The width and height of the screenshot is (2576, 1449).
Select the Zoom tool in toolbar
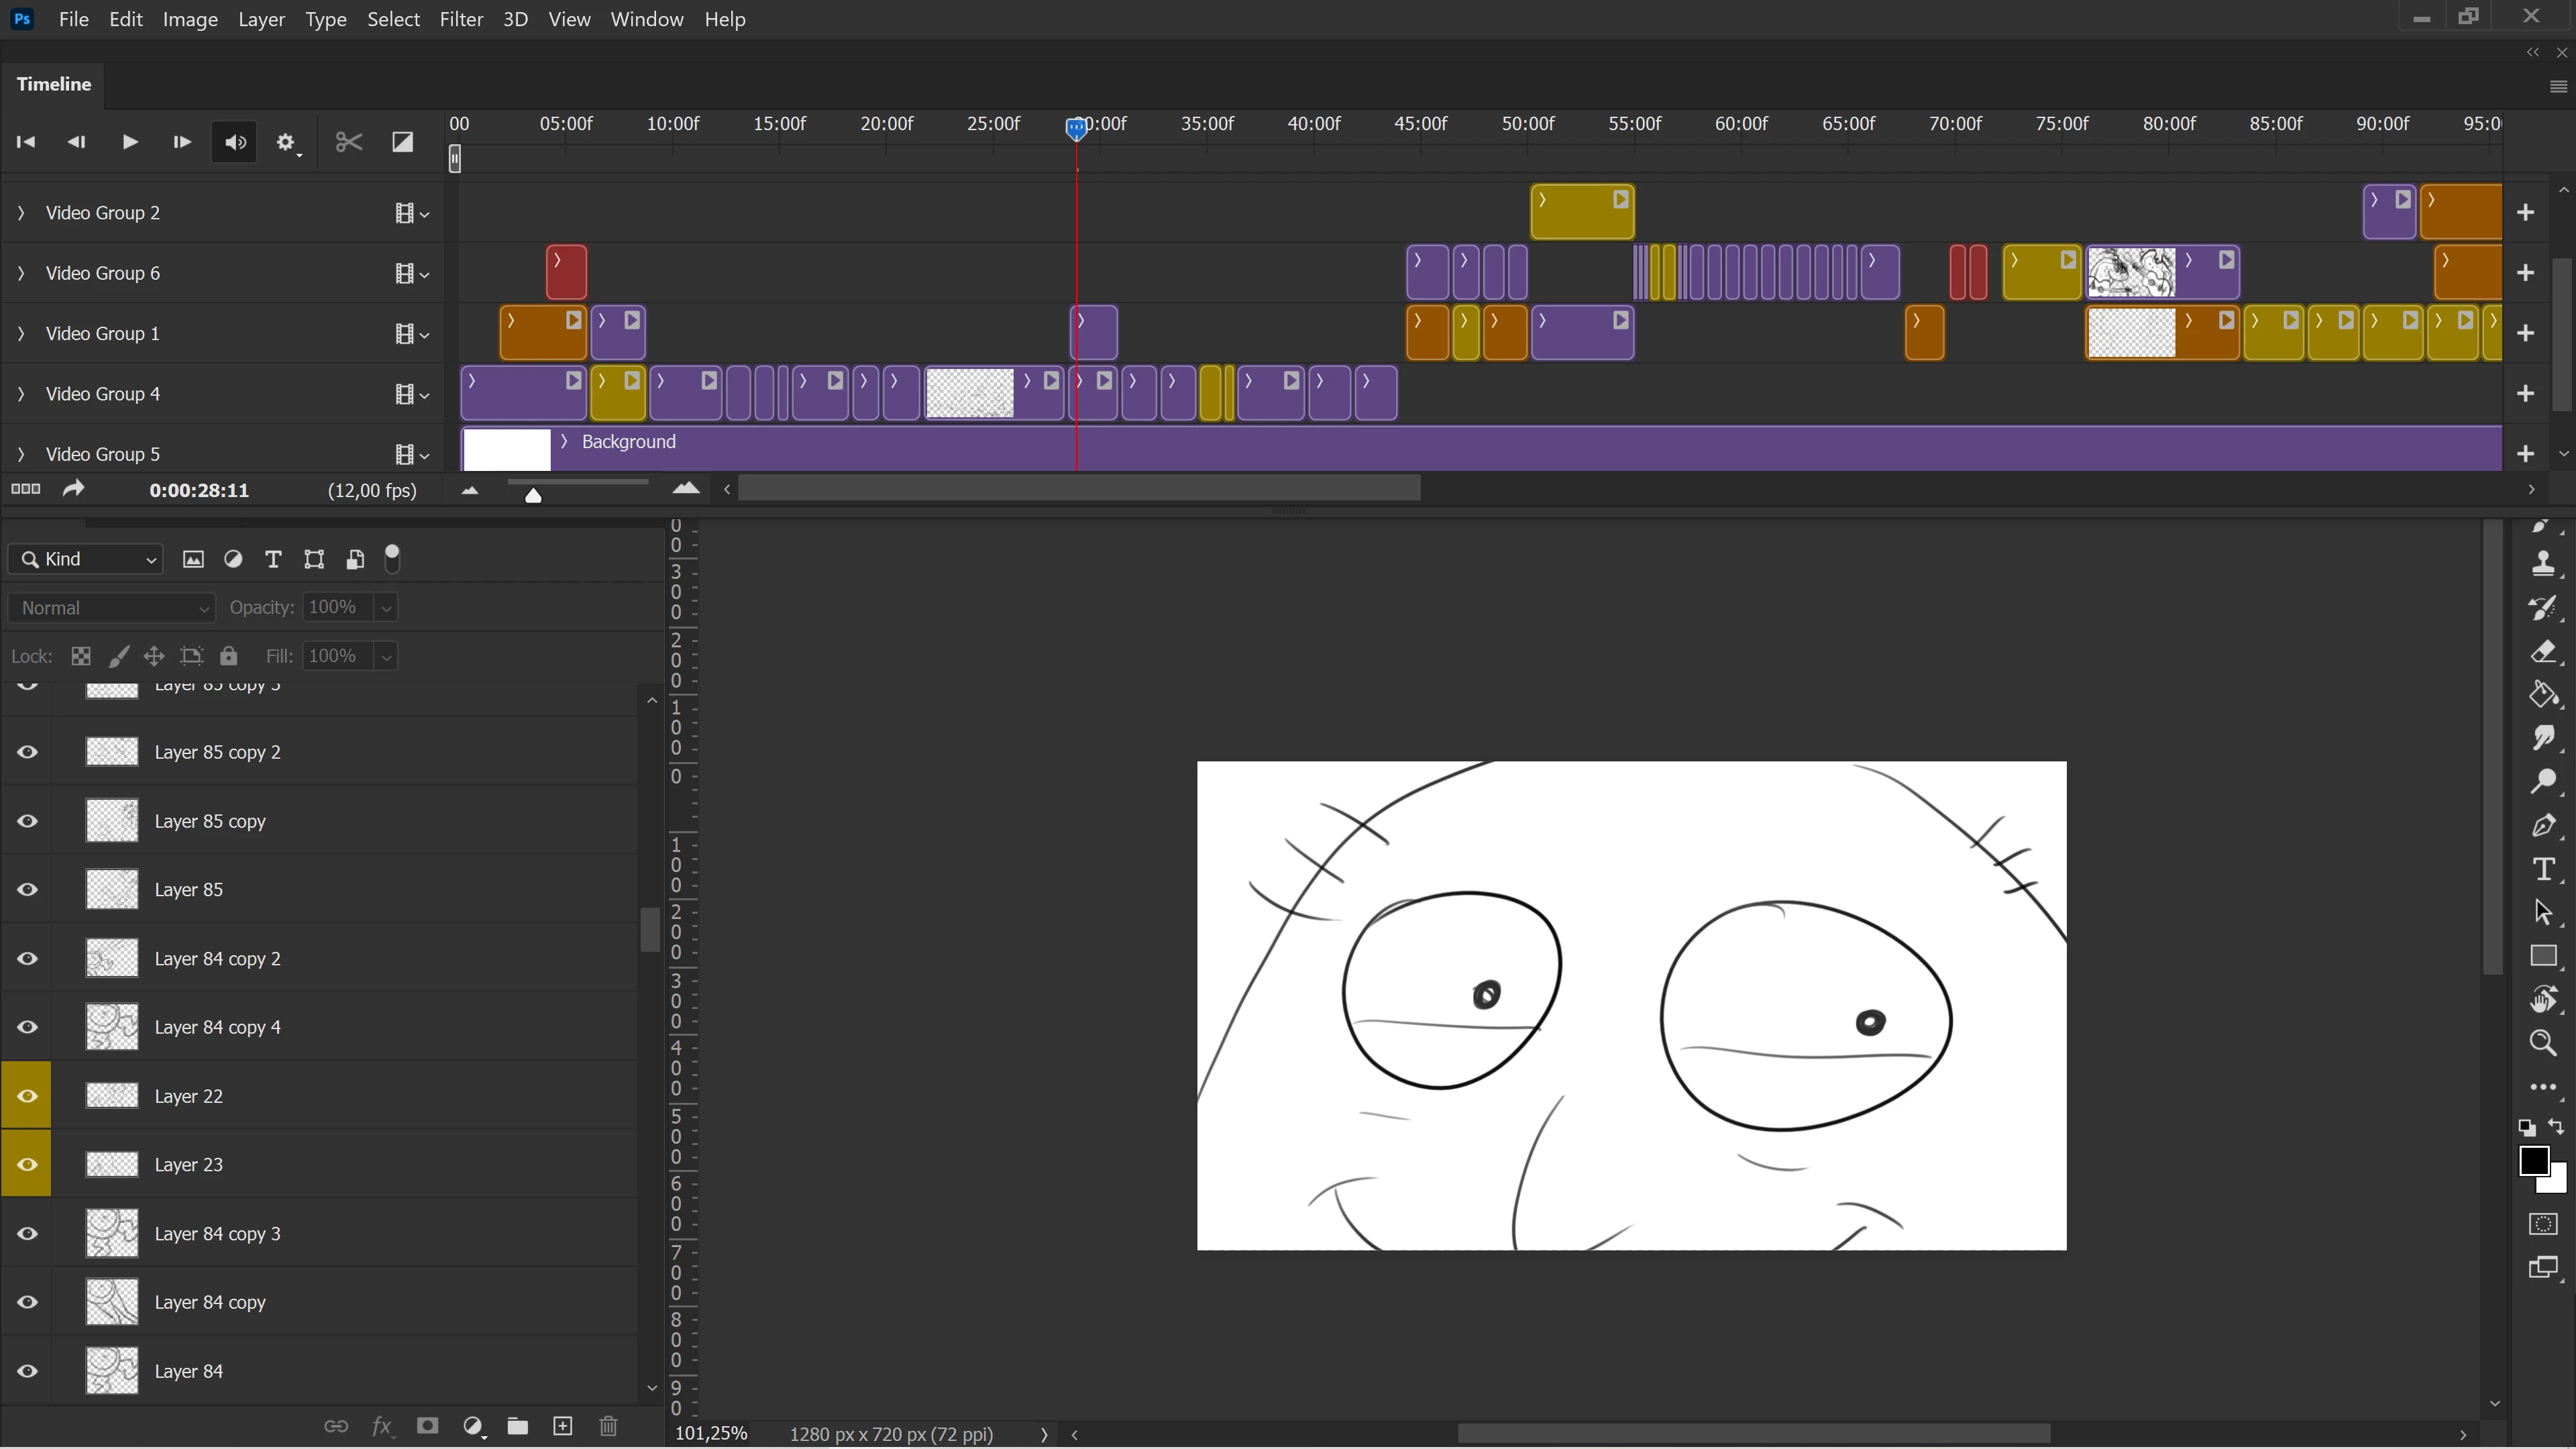coord(2543,1043)
